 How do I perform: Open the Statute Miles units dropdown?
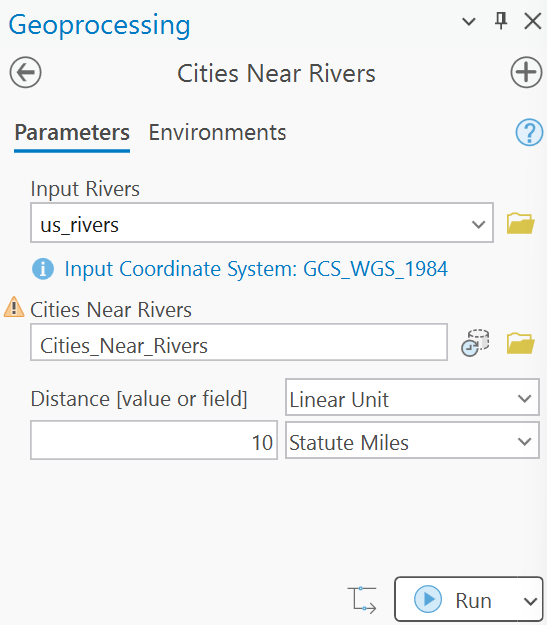412,440
